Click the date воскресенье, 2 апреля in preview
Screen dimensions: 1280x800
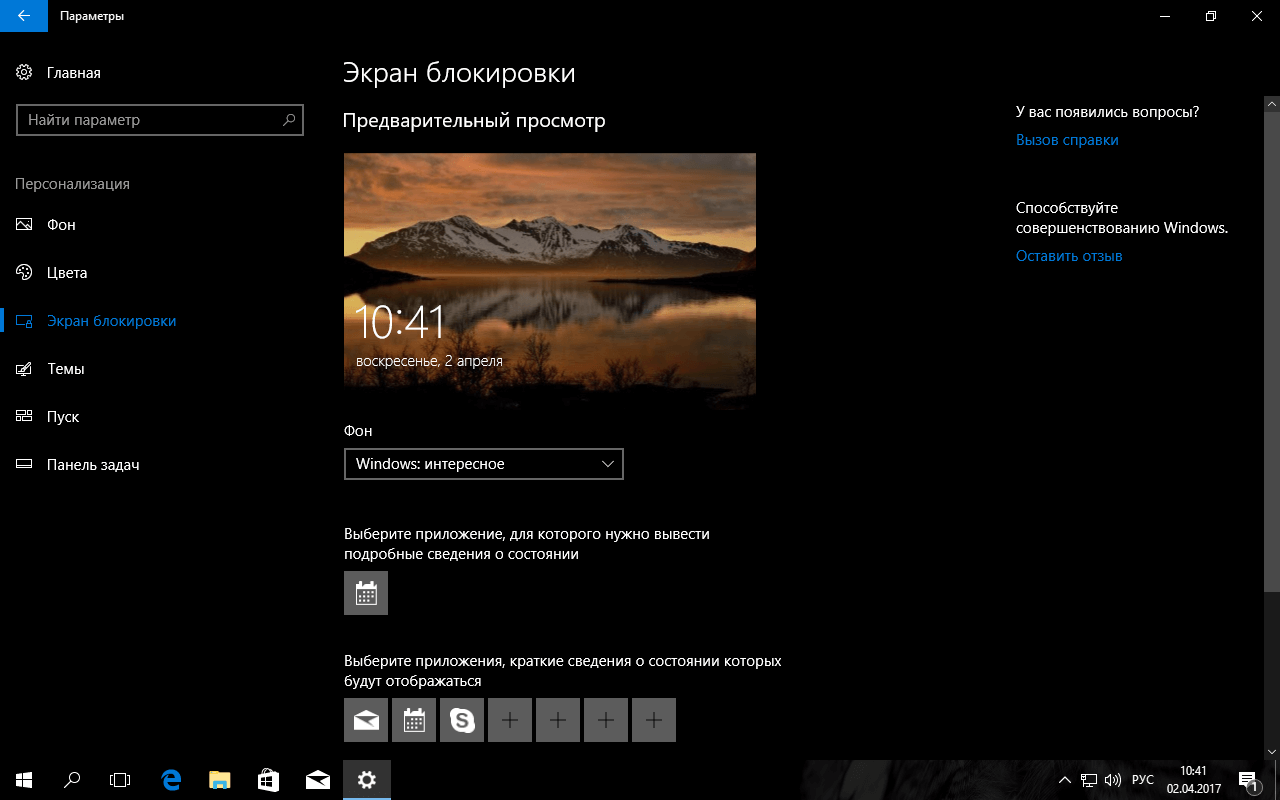point(429,360)
